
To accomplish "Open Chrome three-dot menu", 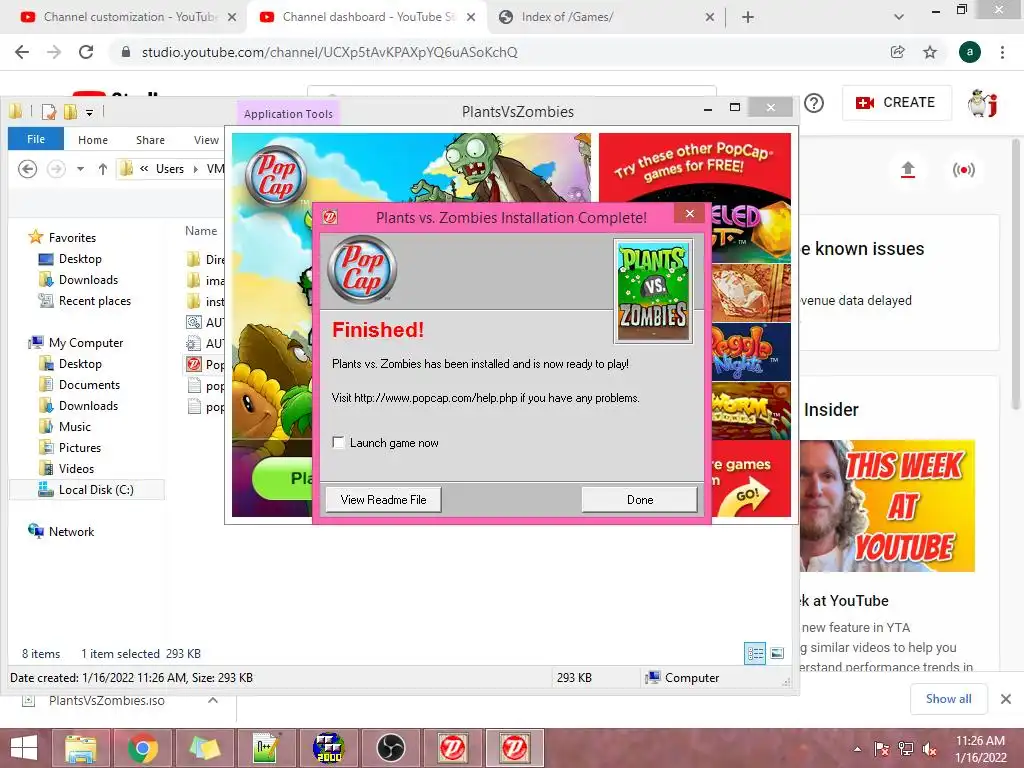I will coord(1002,52).
